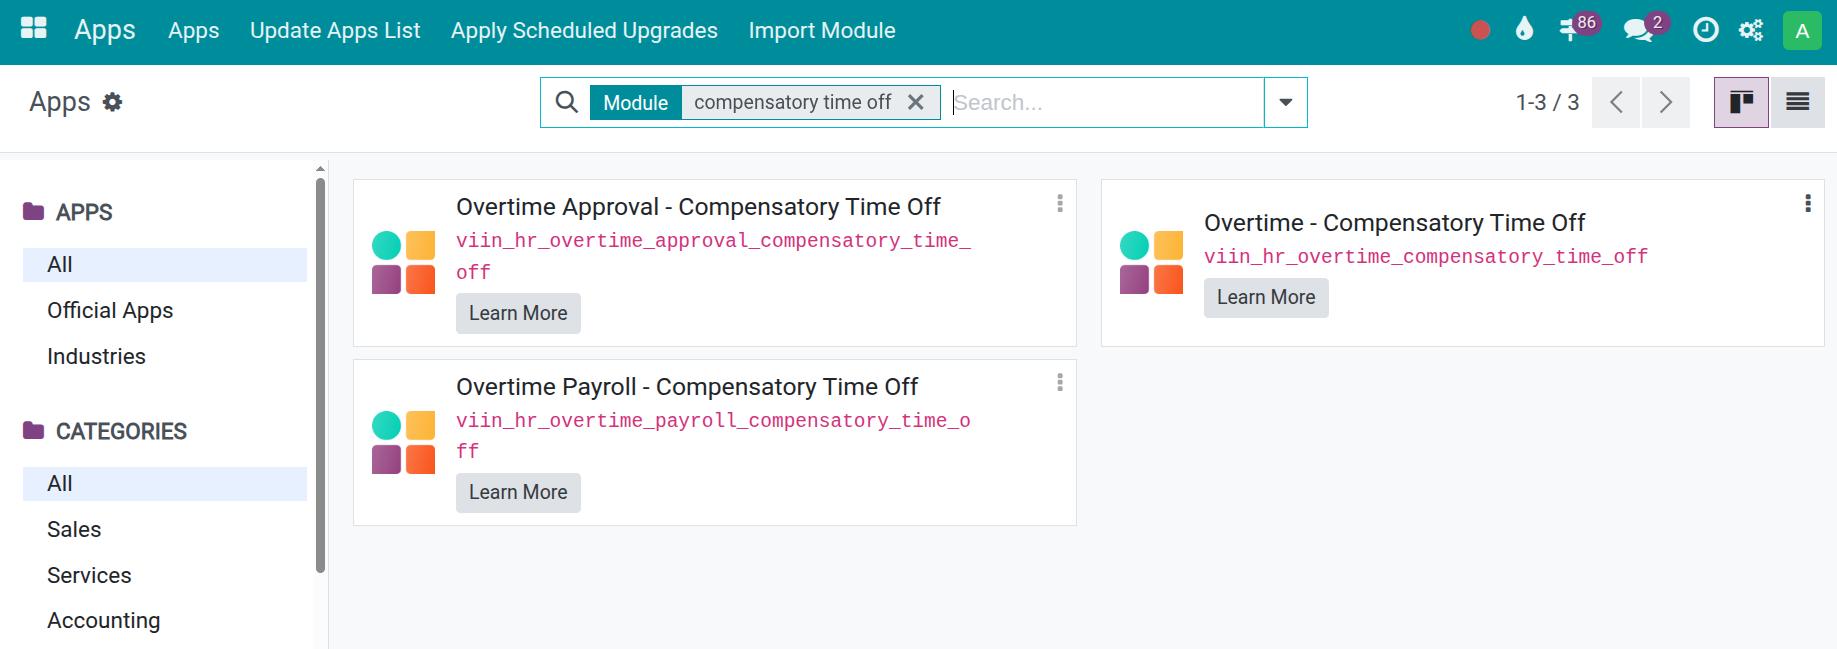Switch to list view

[x=1797, y=101]
